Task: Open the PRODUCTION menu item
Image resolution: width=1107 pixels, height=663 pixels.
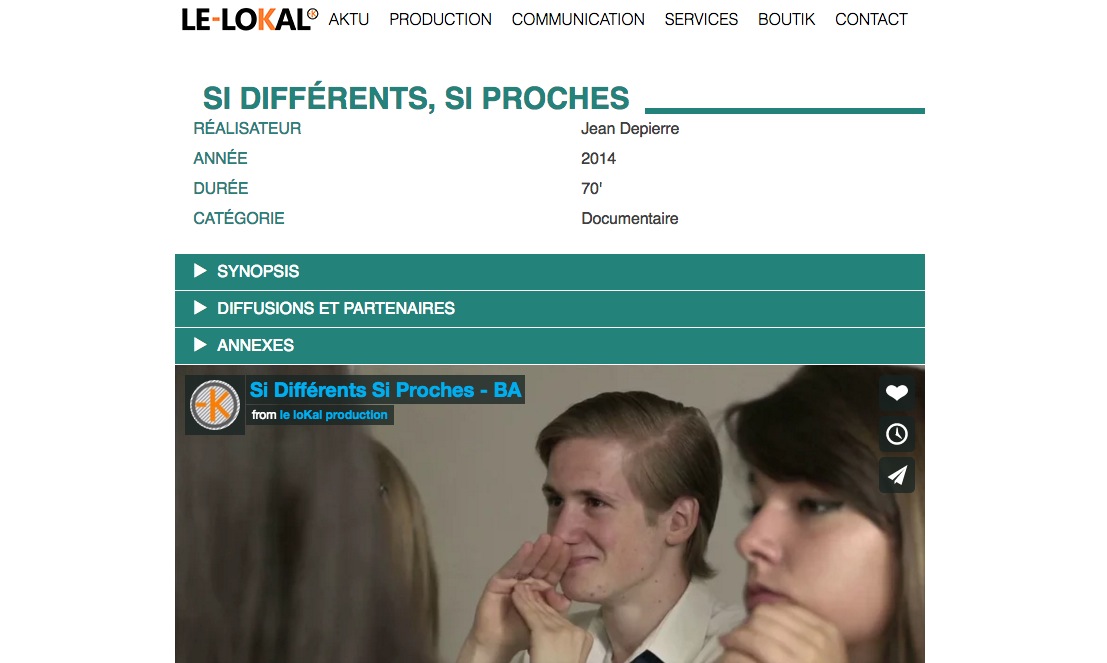Action: (x=441, y=20)
